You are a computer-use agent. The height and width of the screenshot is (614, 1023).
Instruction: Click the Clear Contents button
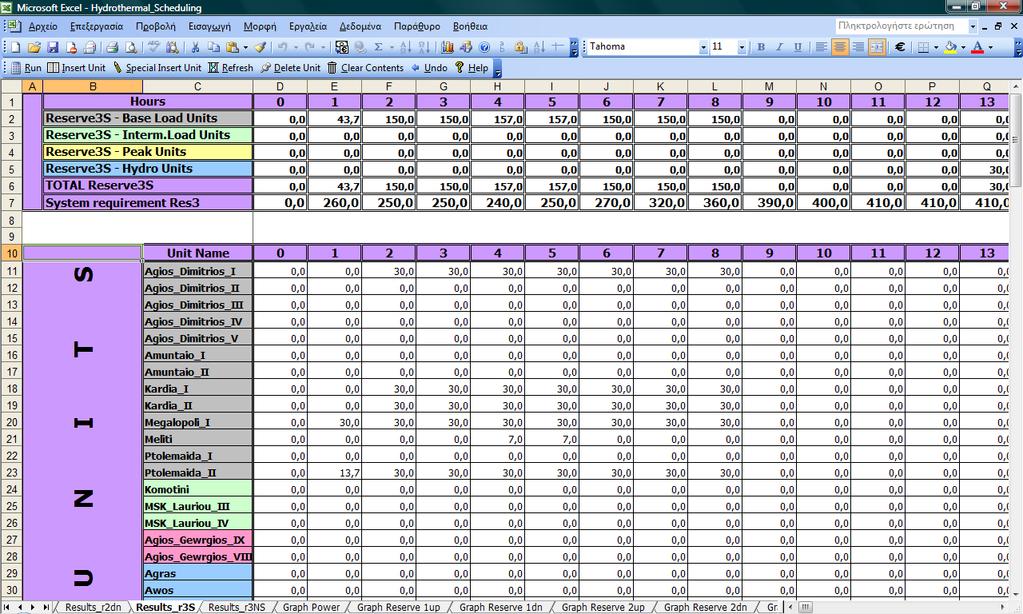(365, 68)
